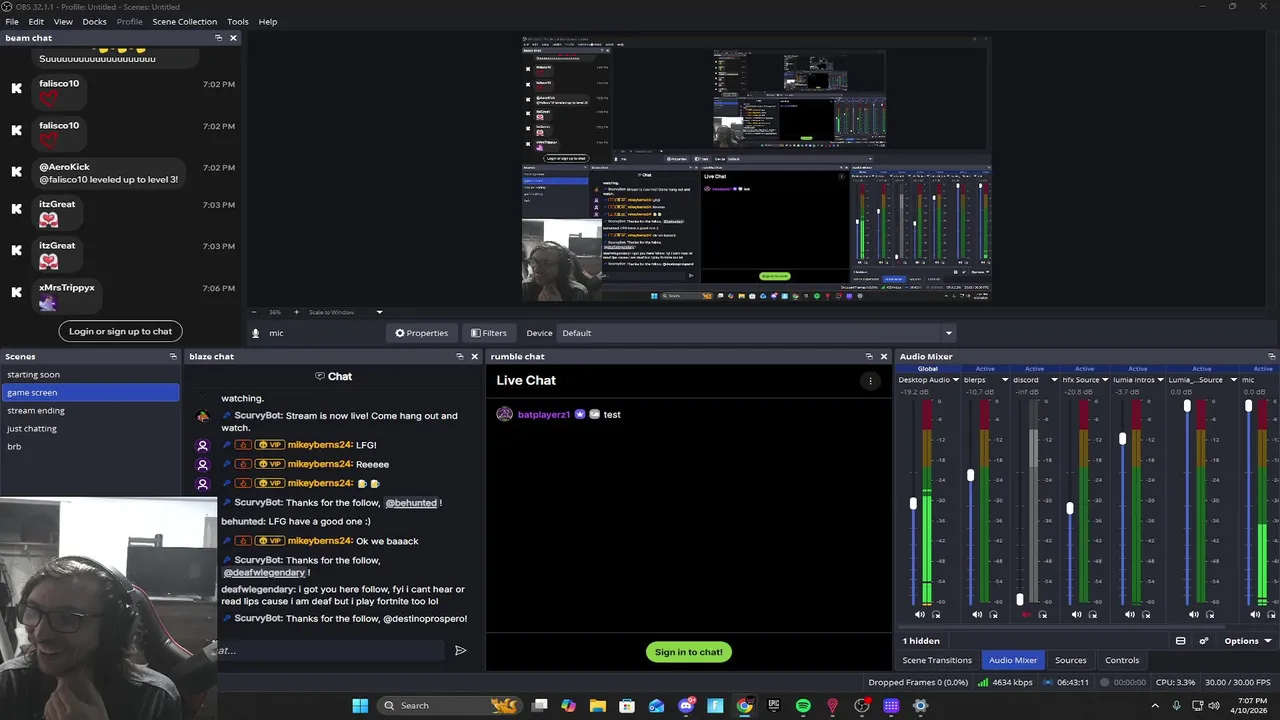Open Epic Games Launcher from taskbar

(774, 706)
